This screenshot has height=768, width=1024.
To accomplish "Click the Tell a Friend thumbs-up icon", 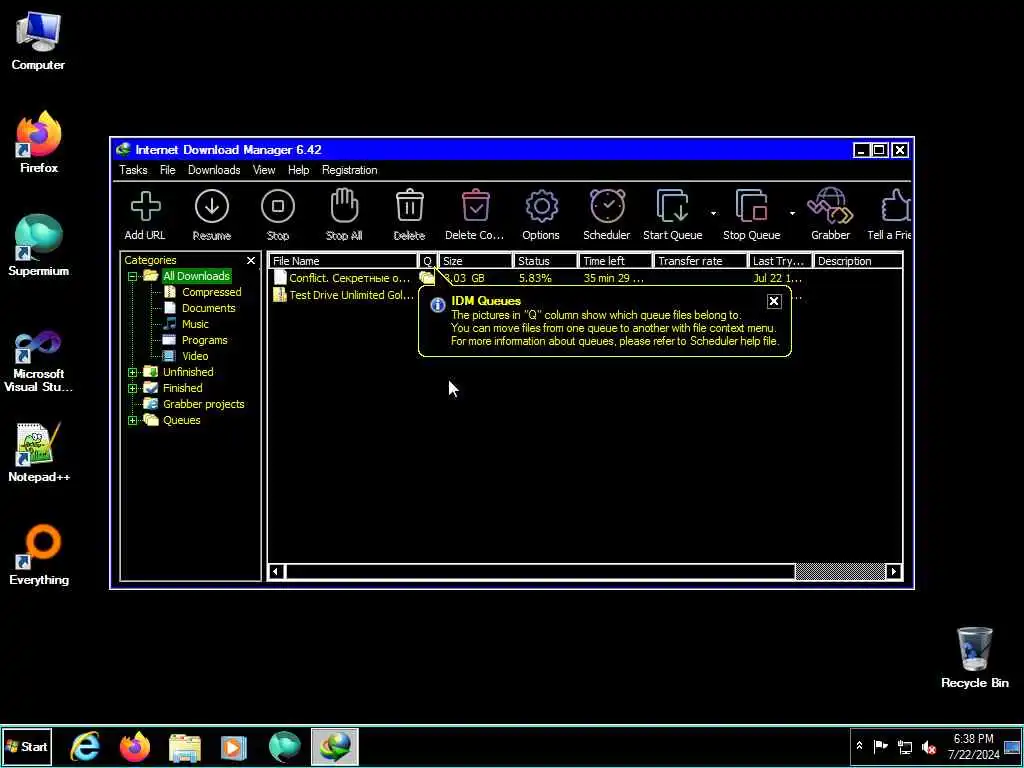I will (x=895, y=206).
